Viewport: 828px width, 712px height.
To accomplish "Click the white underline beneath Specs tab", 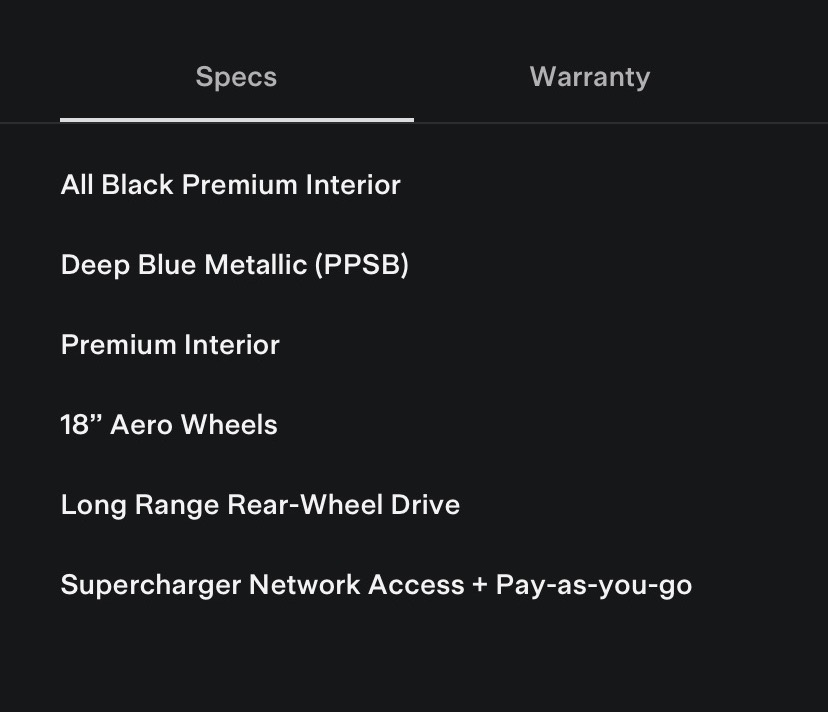I will tap(236, 120).
